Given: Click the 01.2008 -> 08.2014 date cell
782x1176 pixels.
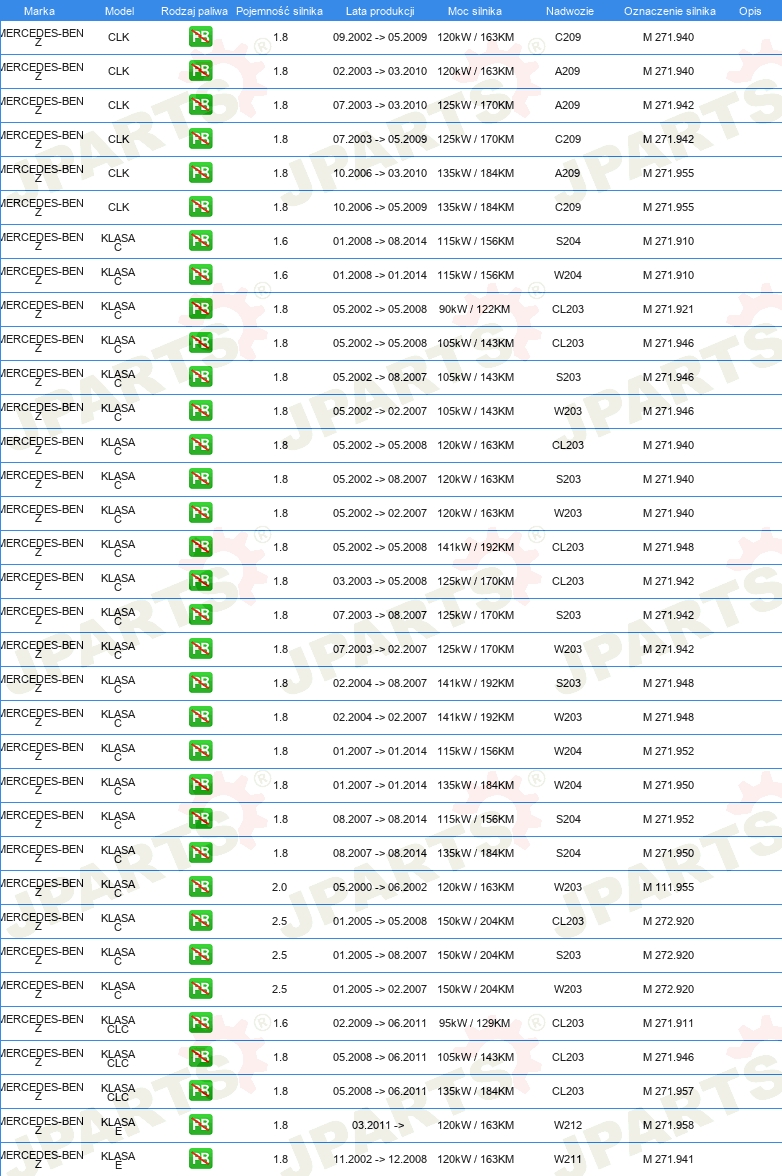Looking at the screenshot, I should click(x=379, y=241).
